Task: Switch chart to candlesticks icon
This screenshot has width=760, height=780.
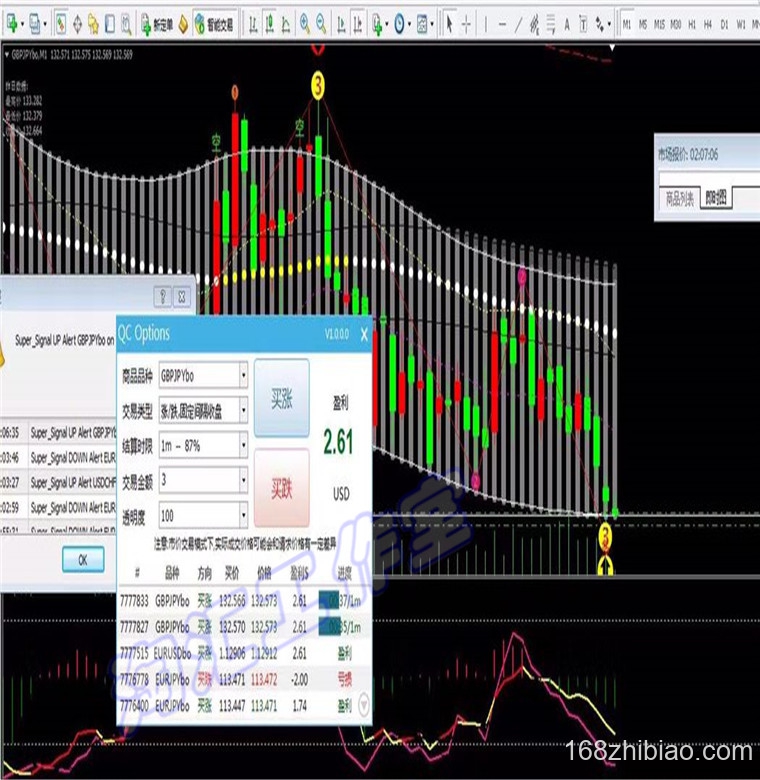Action: click(x=270, y=23)
